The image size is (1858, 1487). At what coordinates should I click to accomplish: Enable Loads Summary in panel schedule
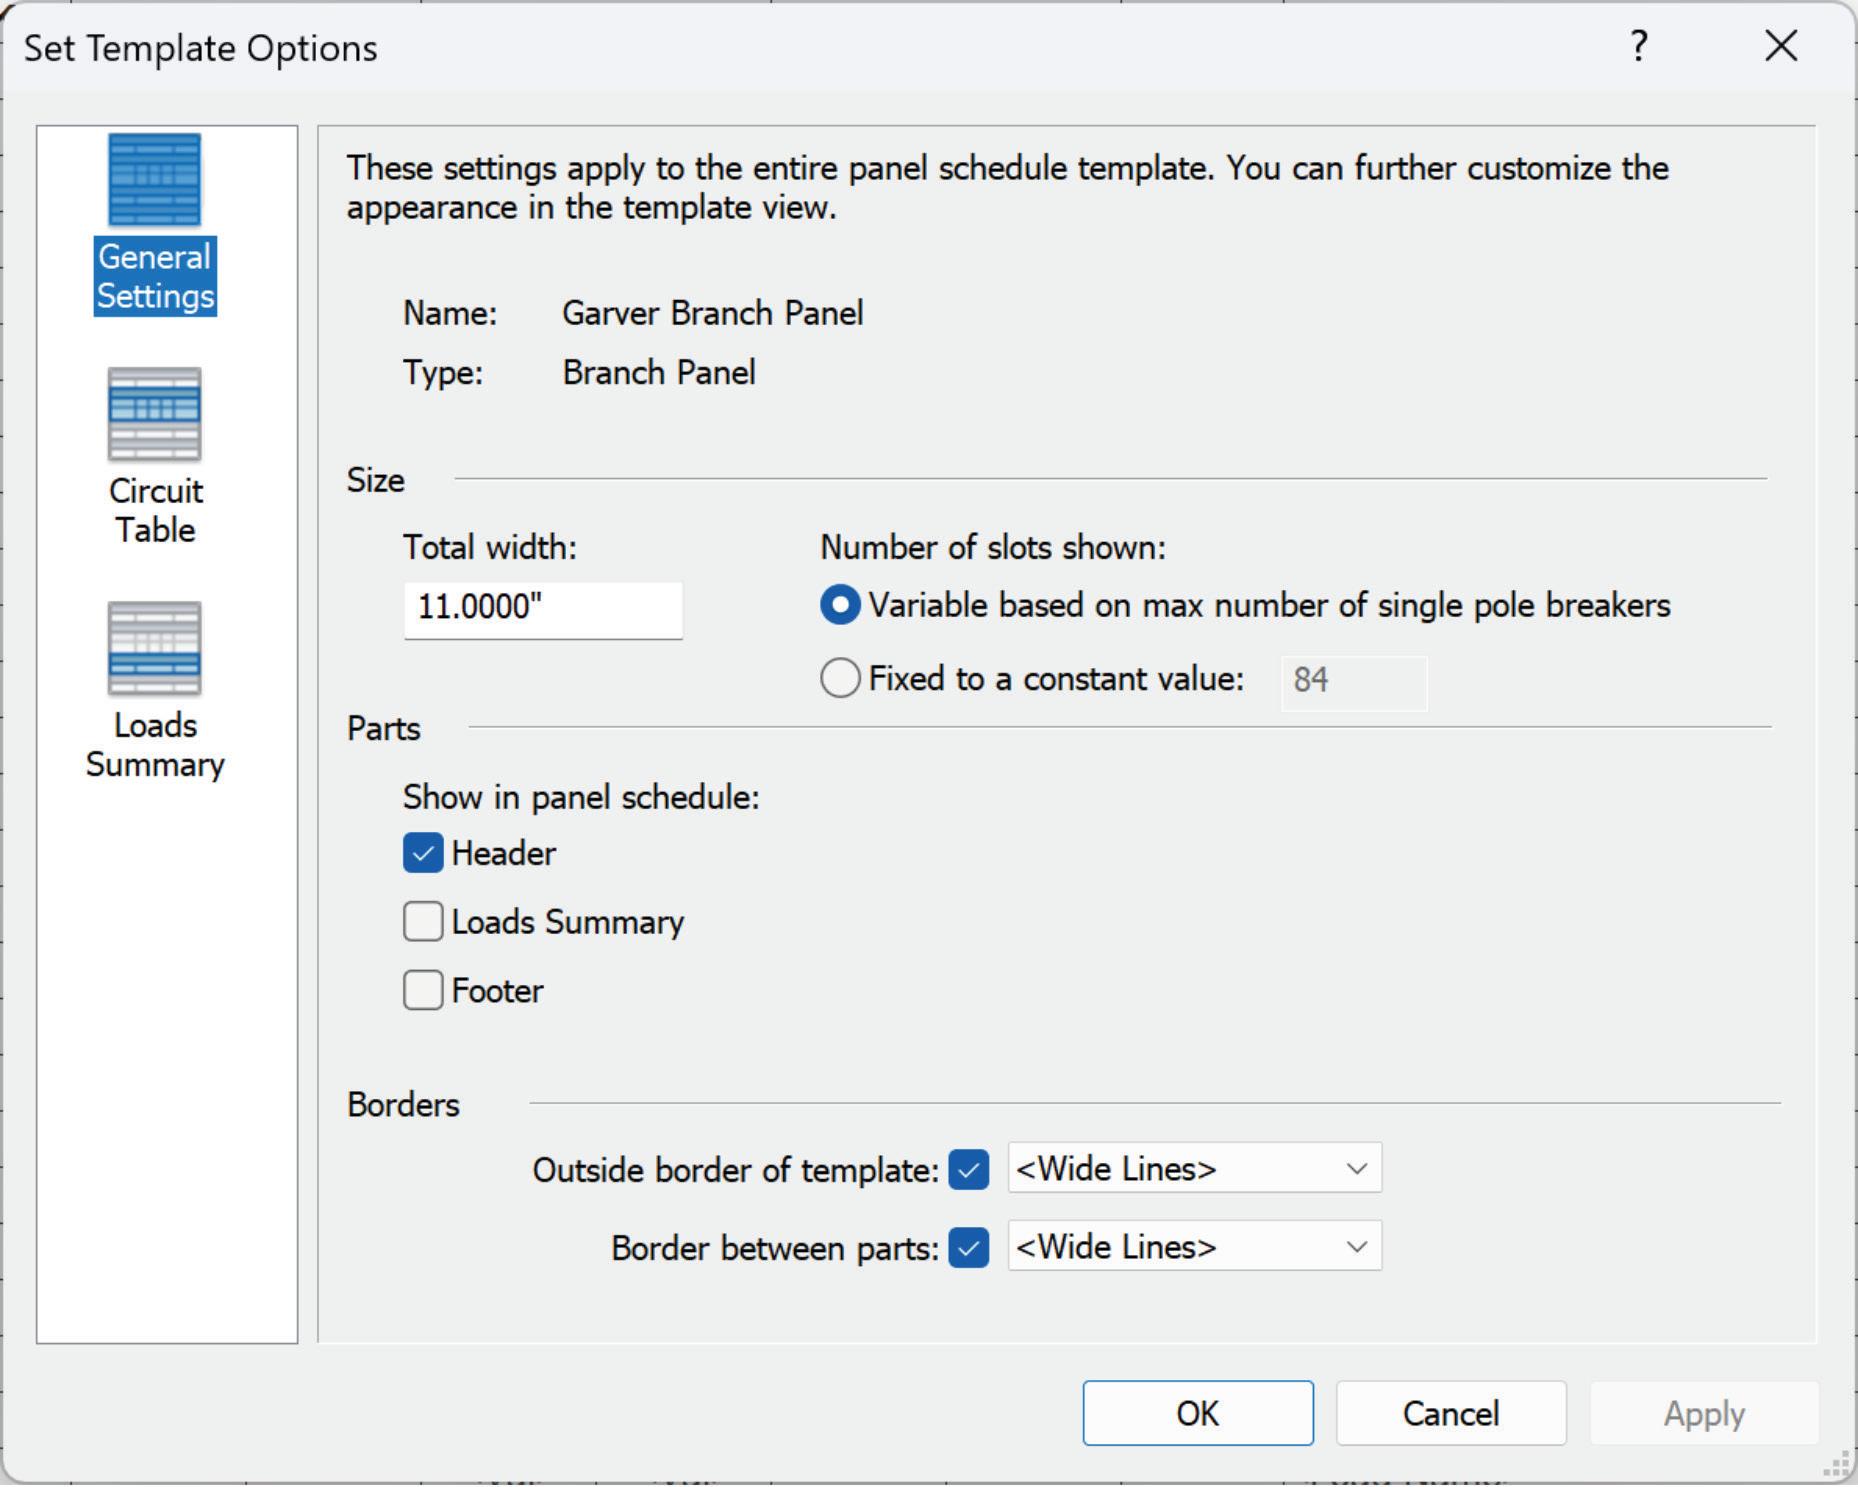click(x=423, y=921)
